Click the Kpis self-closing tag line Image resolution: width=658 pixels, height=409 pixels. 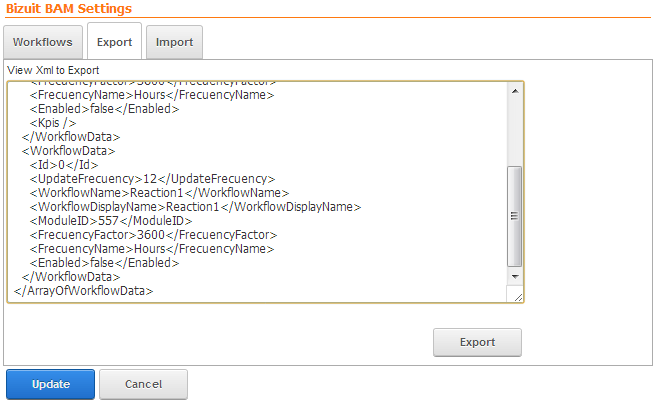pyautogui.click(x=53, y=123)
